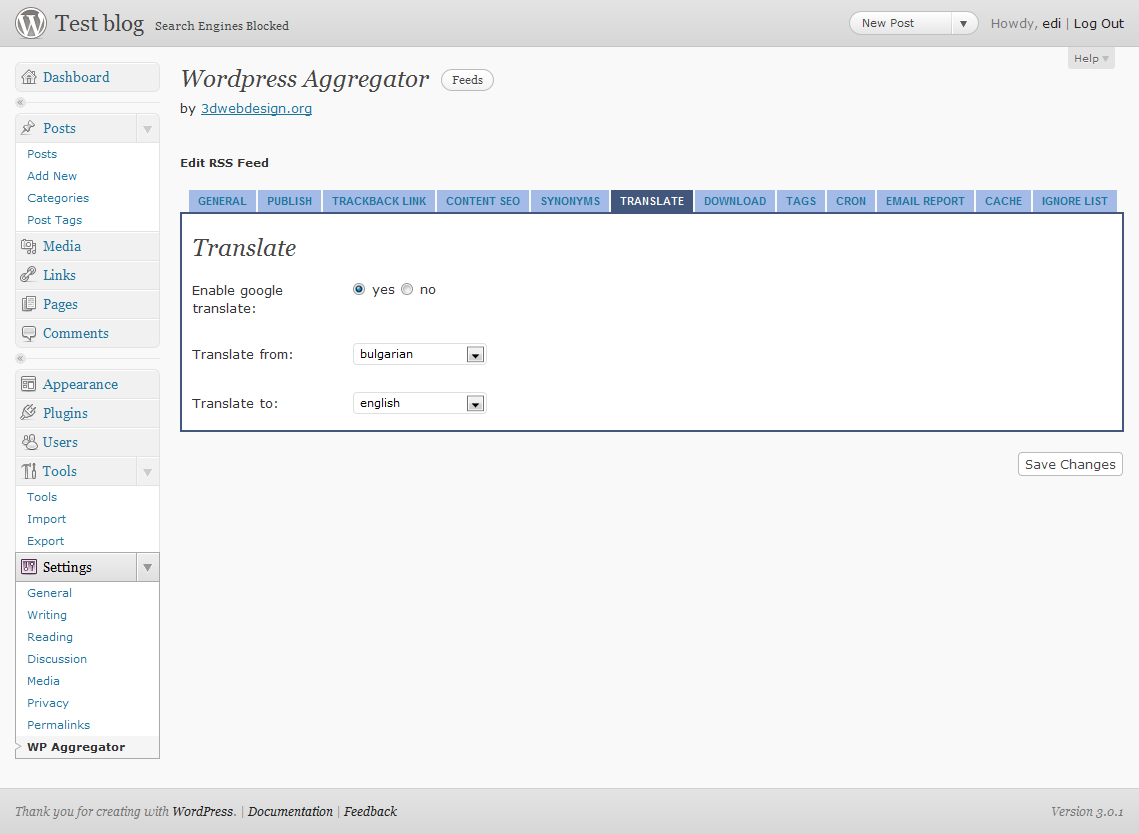Open WP Aggregator settings page

[76, 747]
